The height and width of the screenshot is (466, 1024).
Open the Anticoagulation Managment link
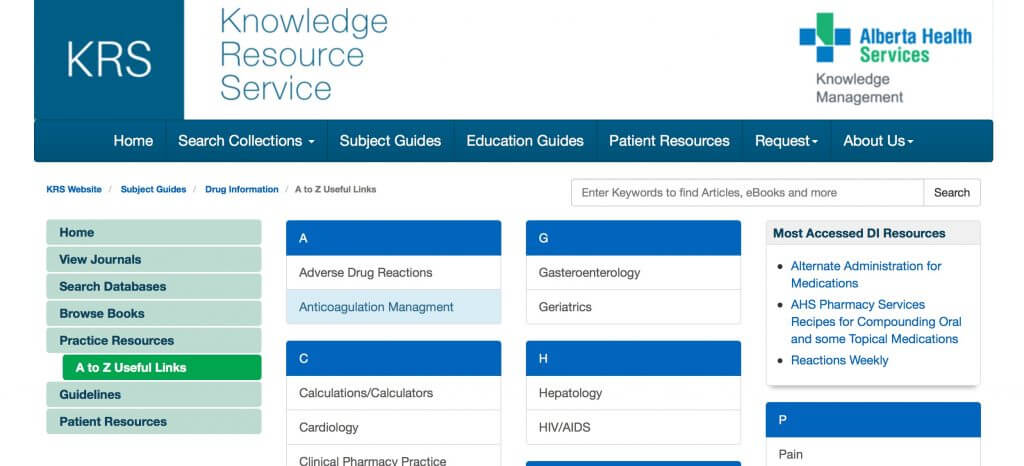(x=376, y=307)
